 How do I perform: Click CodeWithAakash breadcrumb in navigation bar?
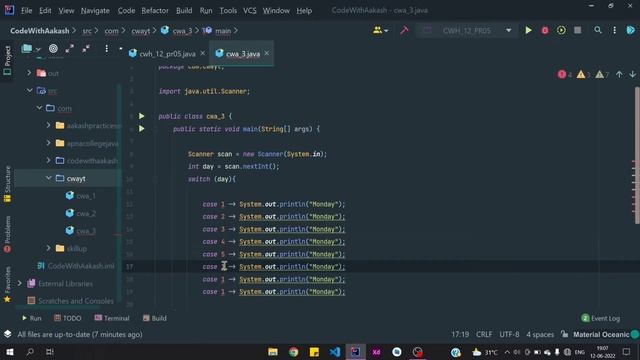40,31
